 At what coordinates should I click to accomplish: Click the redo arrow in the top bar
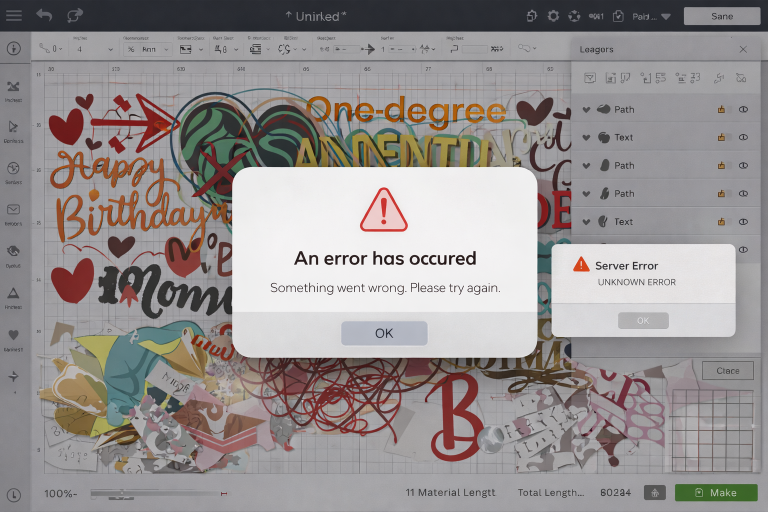pyautogui.click(x=75, y=16)
